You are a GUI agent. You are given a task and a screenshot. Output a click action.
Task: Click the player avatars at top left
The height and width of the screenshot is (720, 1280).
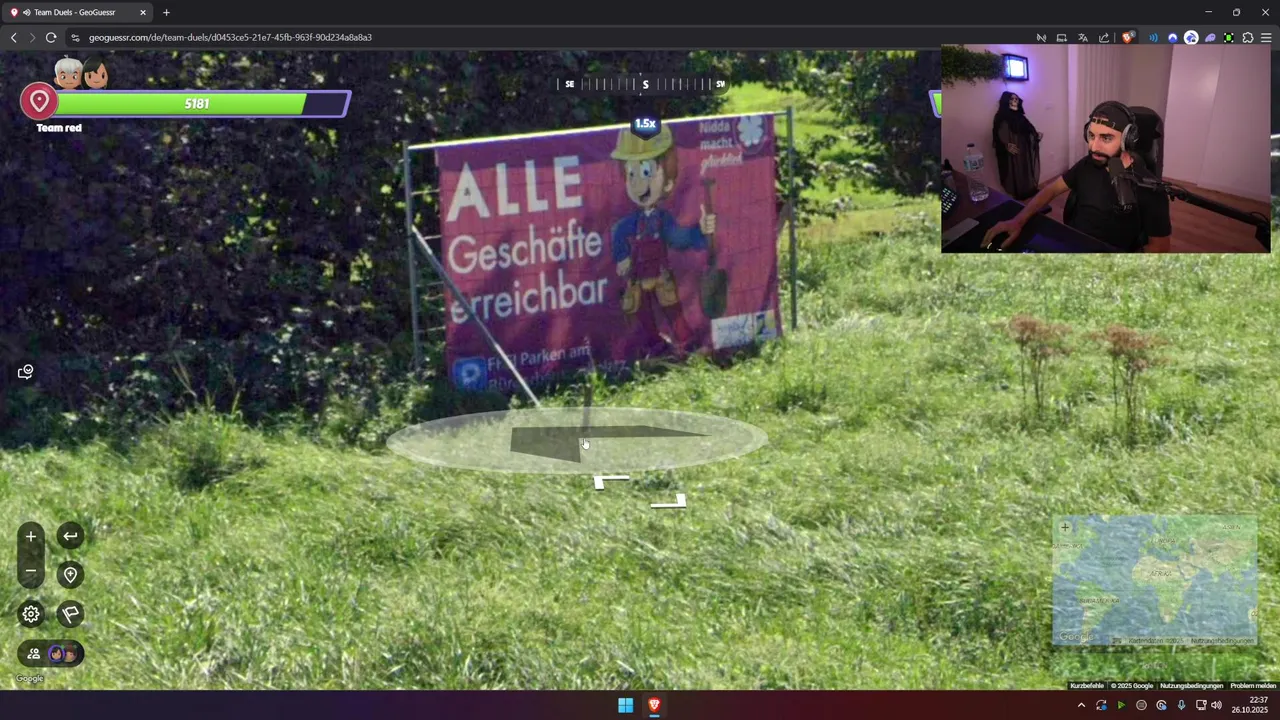pos(81,73)
